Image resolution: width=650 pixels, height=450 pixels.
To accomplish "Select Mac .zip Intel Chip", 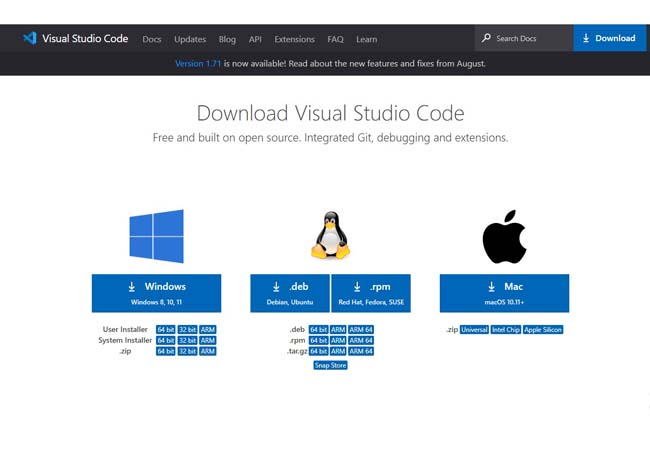I will pos(505,329).
